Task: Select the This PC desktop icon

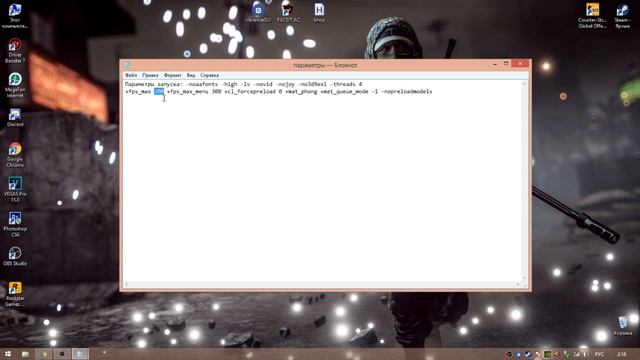Action: pos(15,16)
